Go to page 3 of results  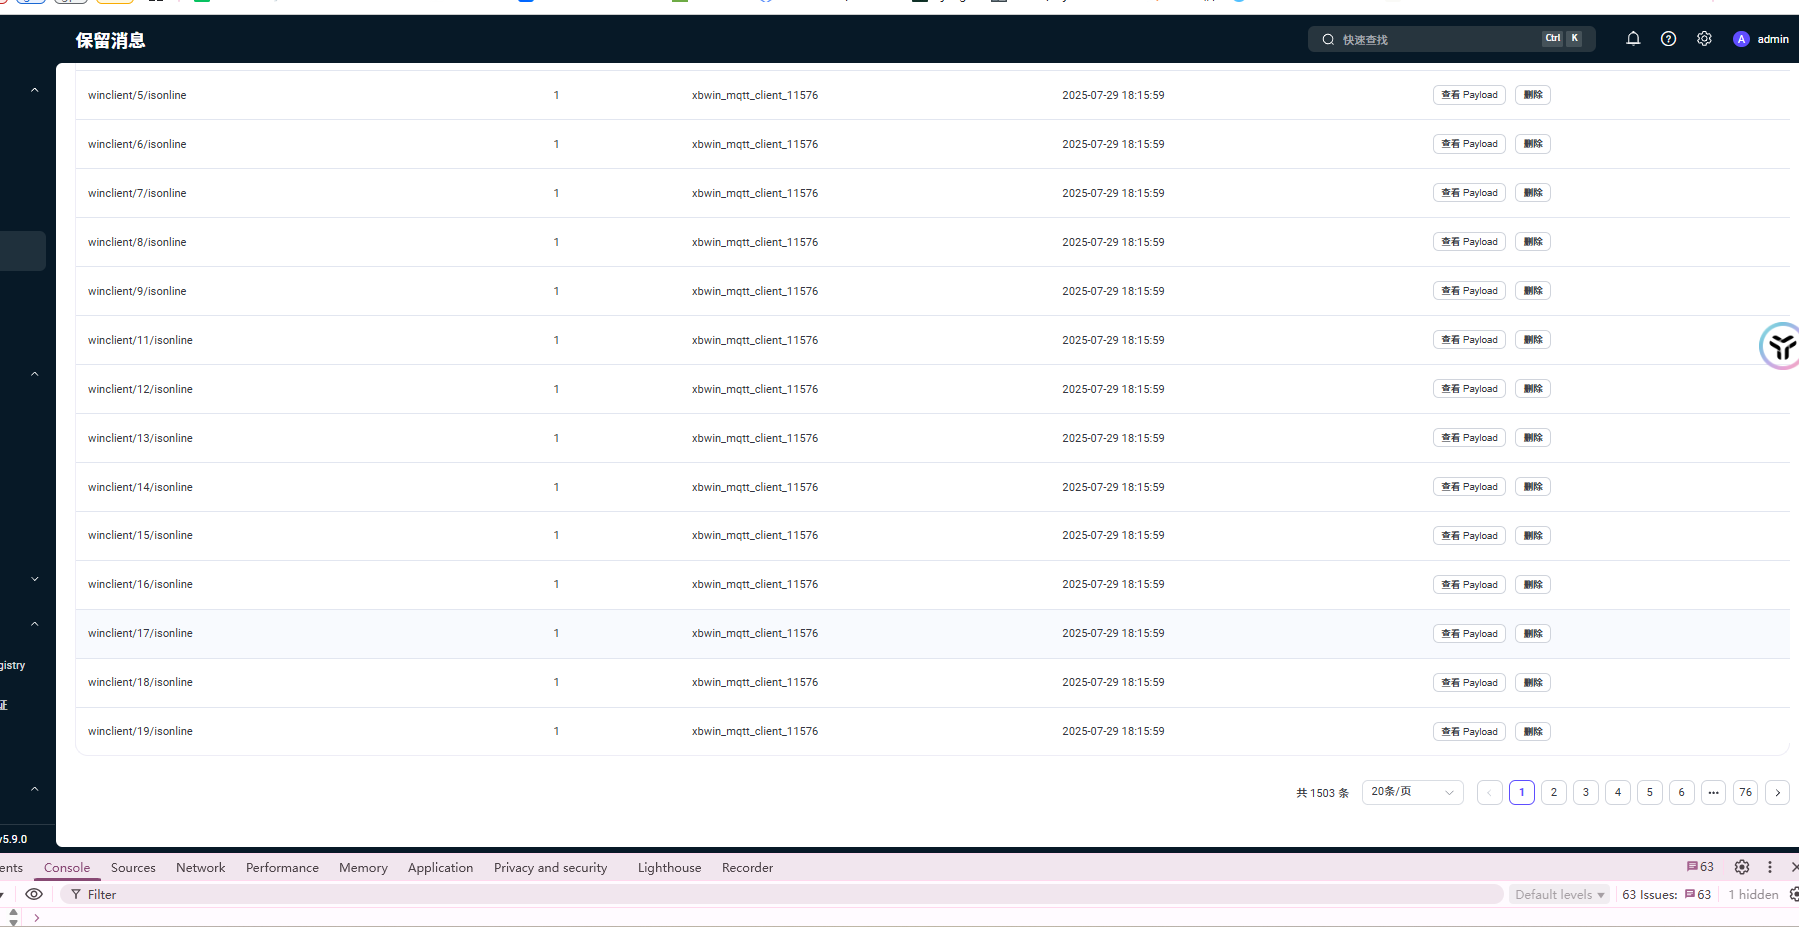click(1585, 792)
